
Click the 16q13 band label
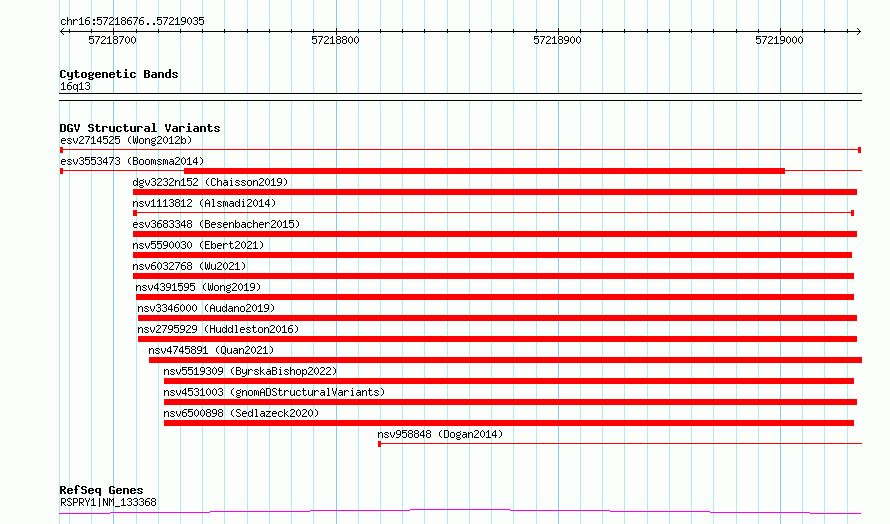pyautogui.click(x=75, y=86)
